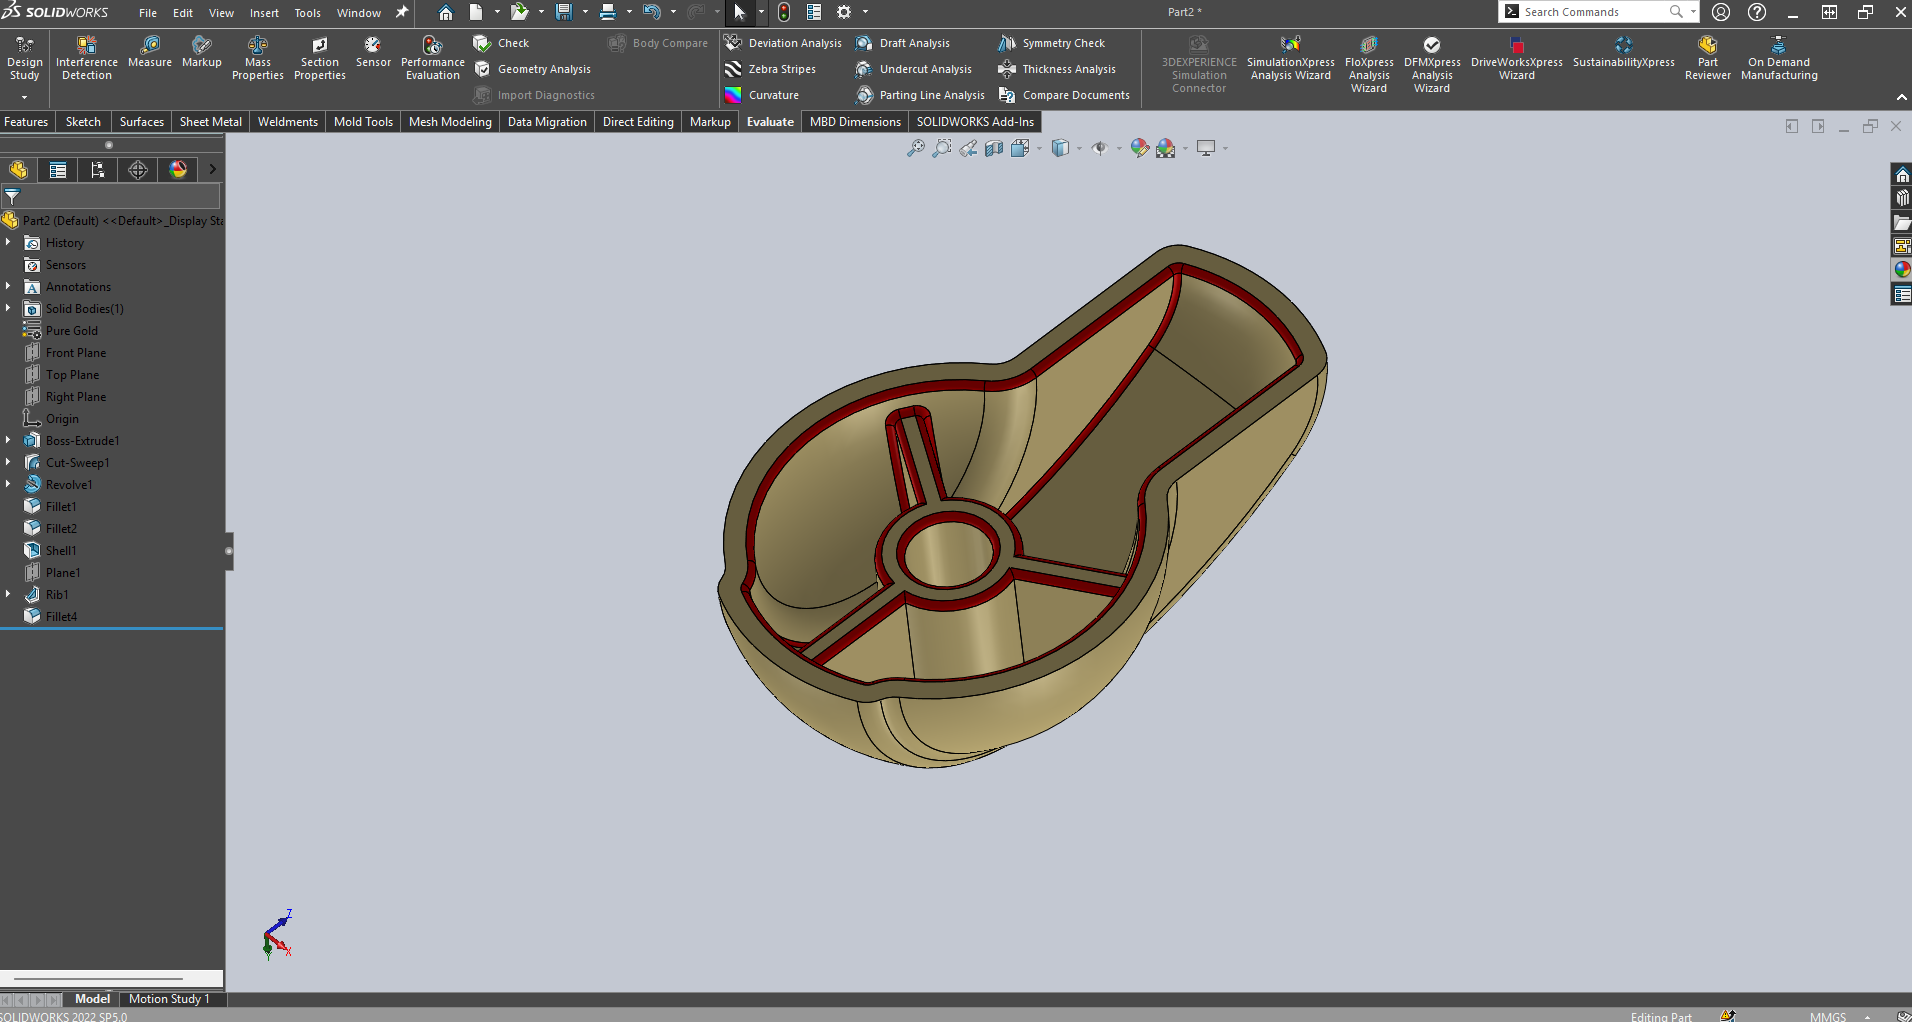Toggle Curvature display
The width and height of the screenshot is (1912, 1022).
tap(762, 95)
